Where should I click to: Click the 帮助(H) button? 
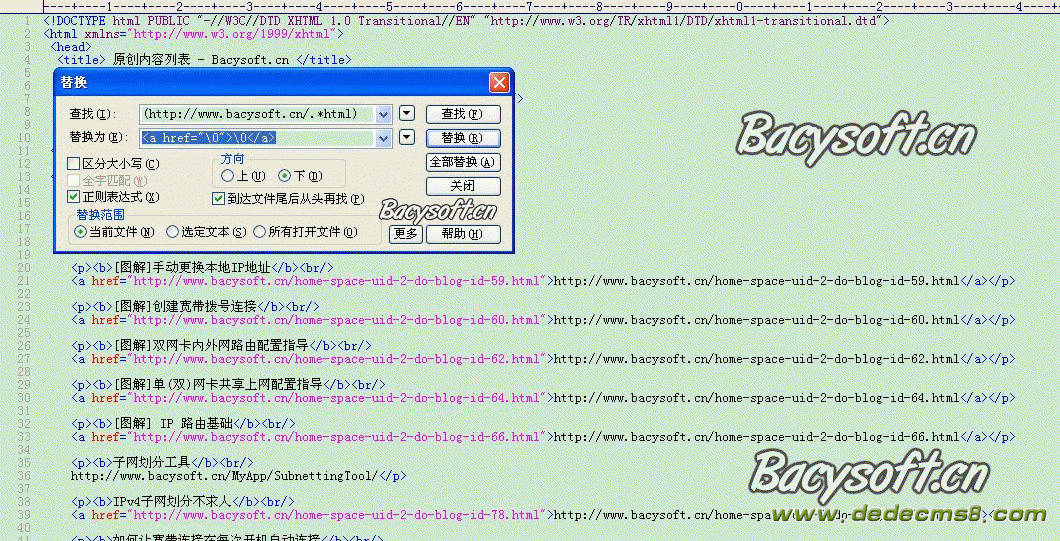(463, 234)
